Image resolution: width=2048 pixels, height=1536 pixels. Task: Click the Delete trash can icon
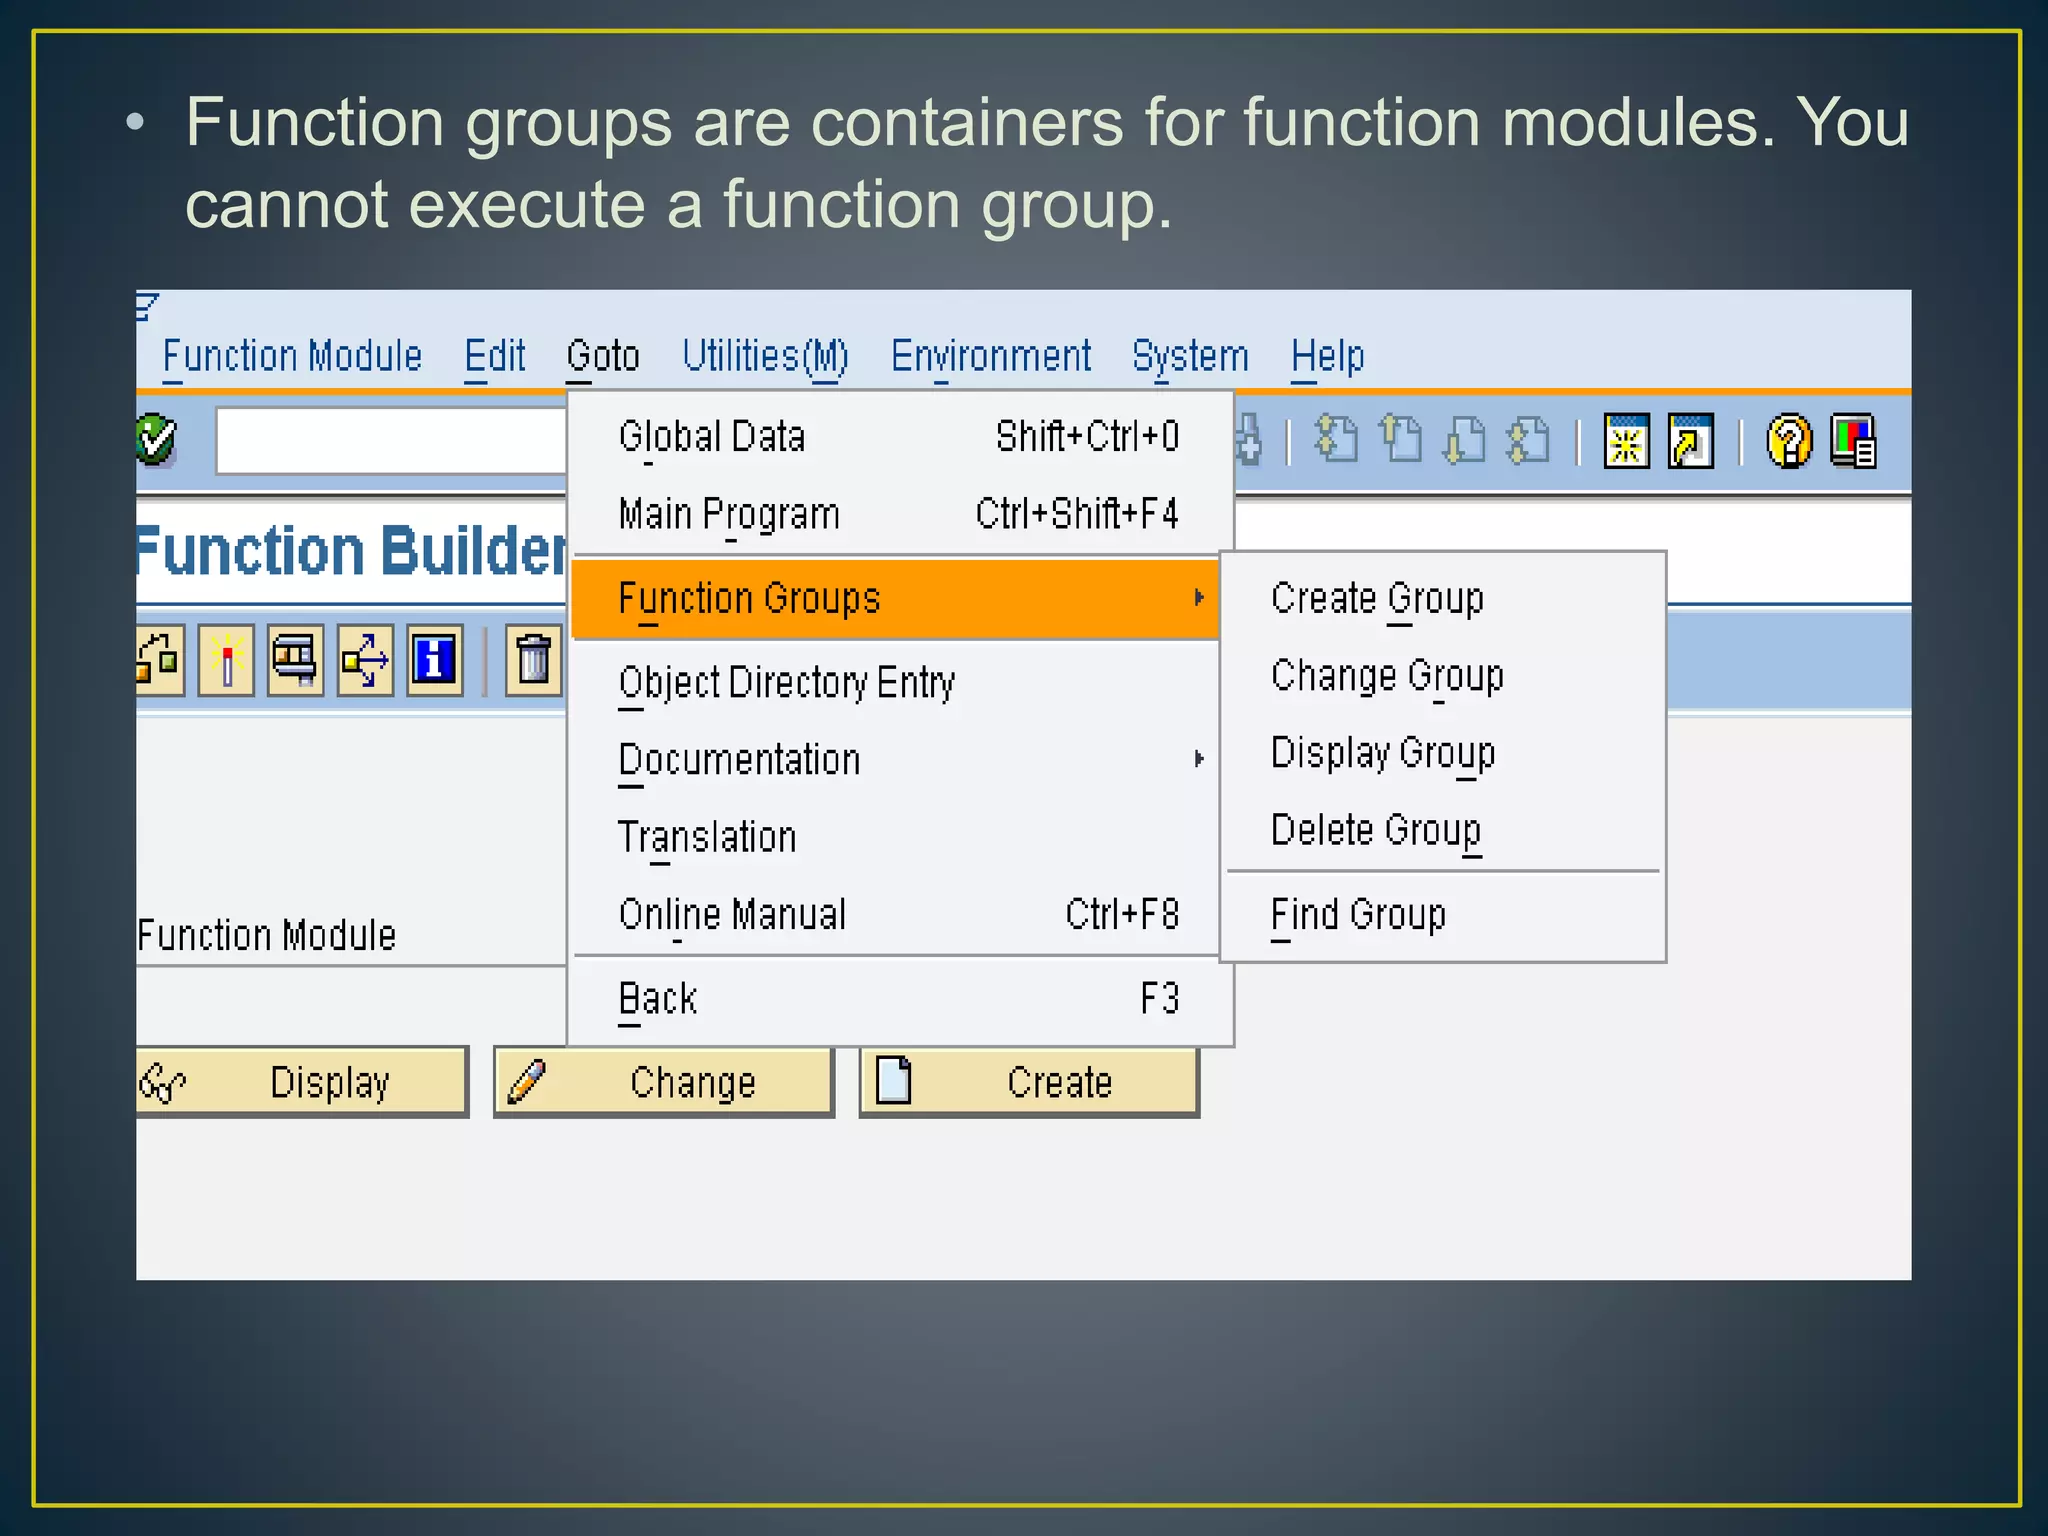[533, 660]
